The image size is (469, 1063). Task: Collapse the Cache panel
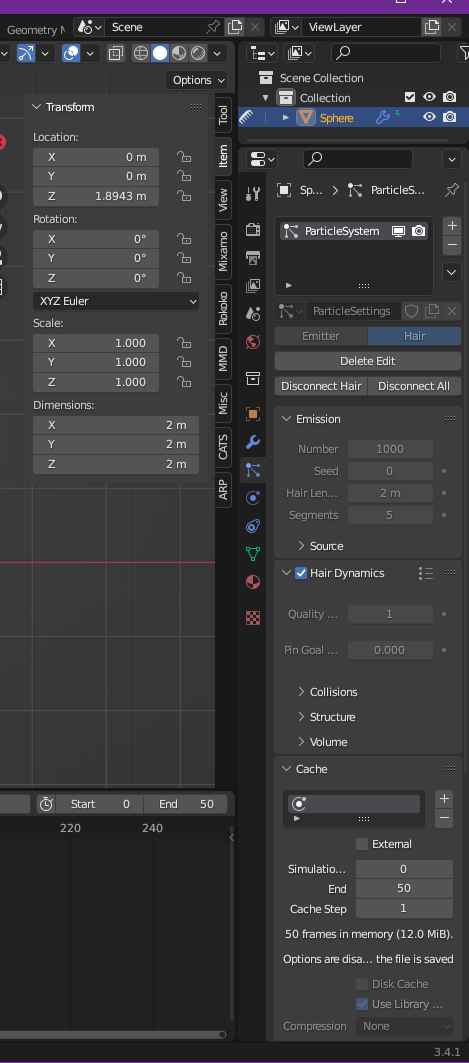[287, 769]
